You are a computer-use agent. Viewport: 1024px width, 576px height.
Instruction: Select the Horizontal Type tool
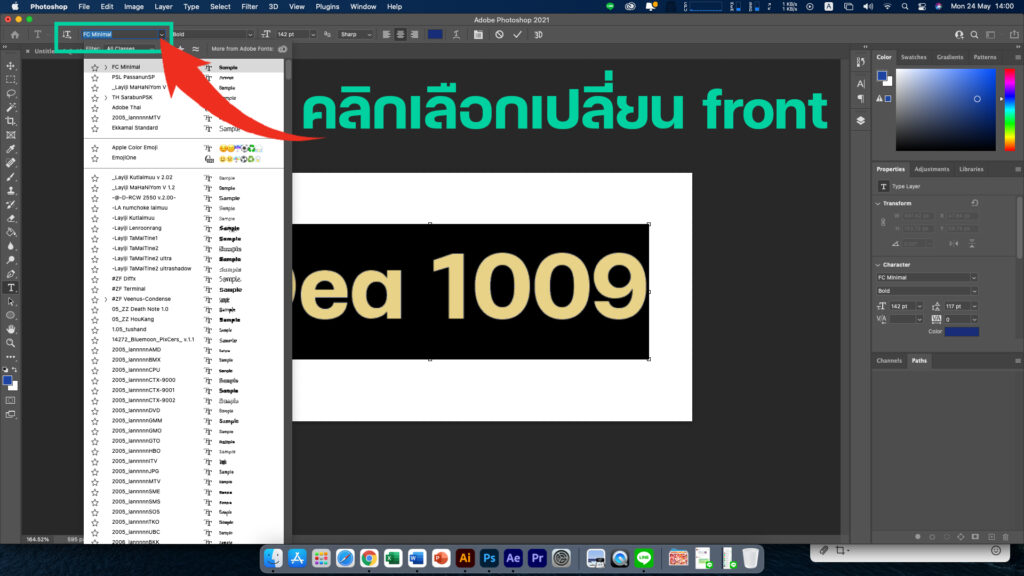(x=11, y=288)
